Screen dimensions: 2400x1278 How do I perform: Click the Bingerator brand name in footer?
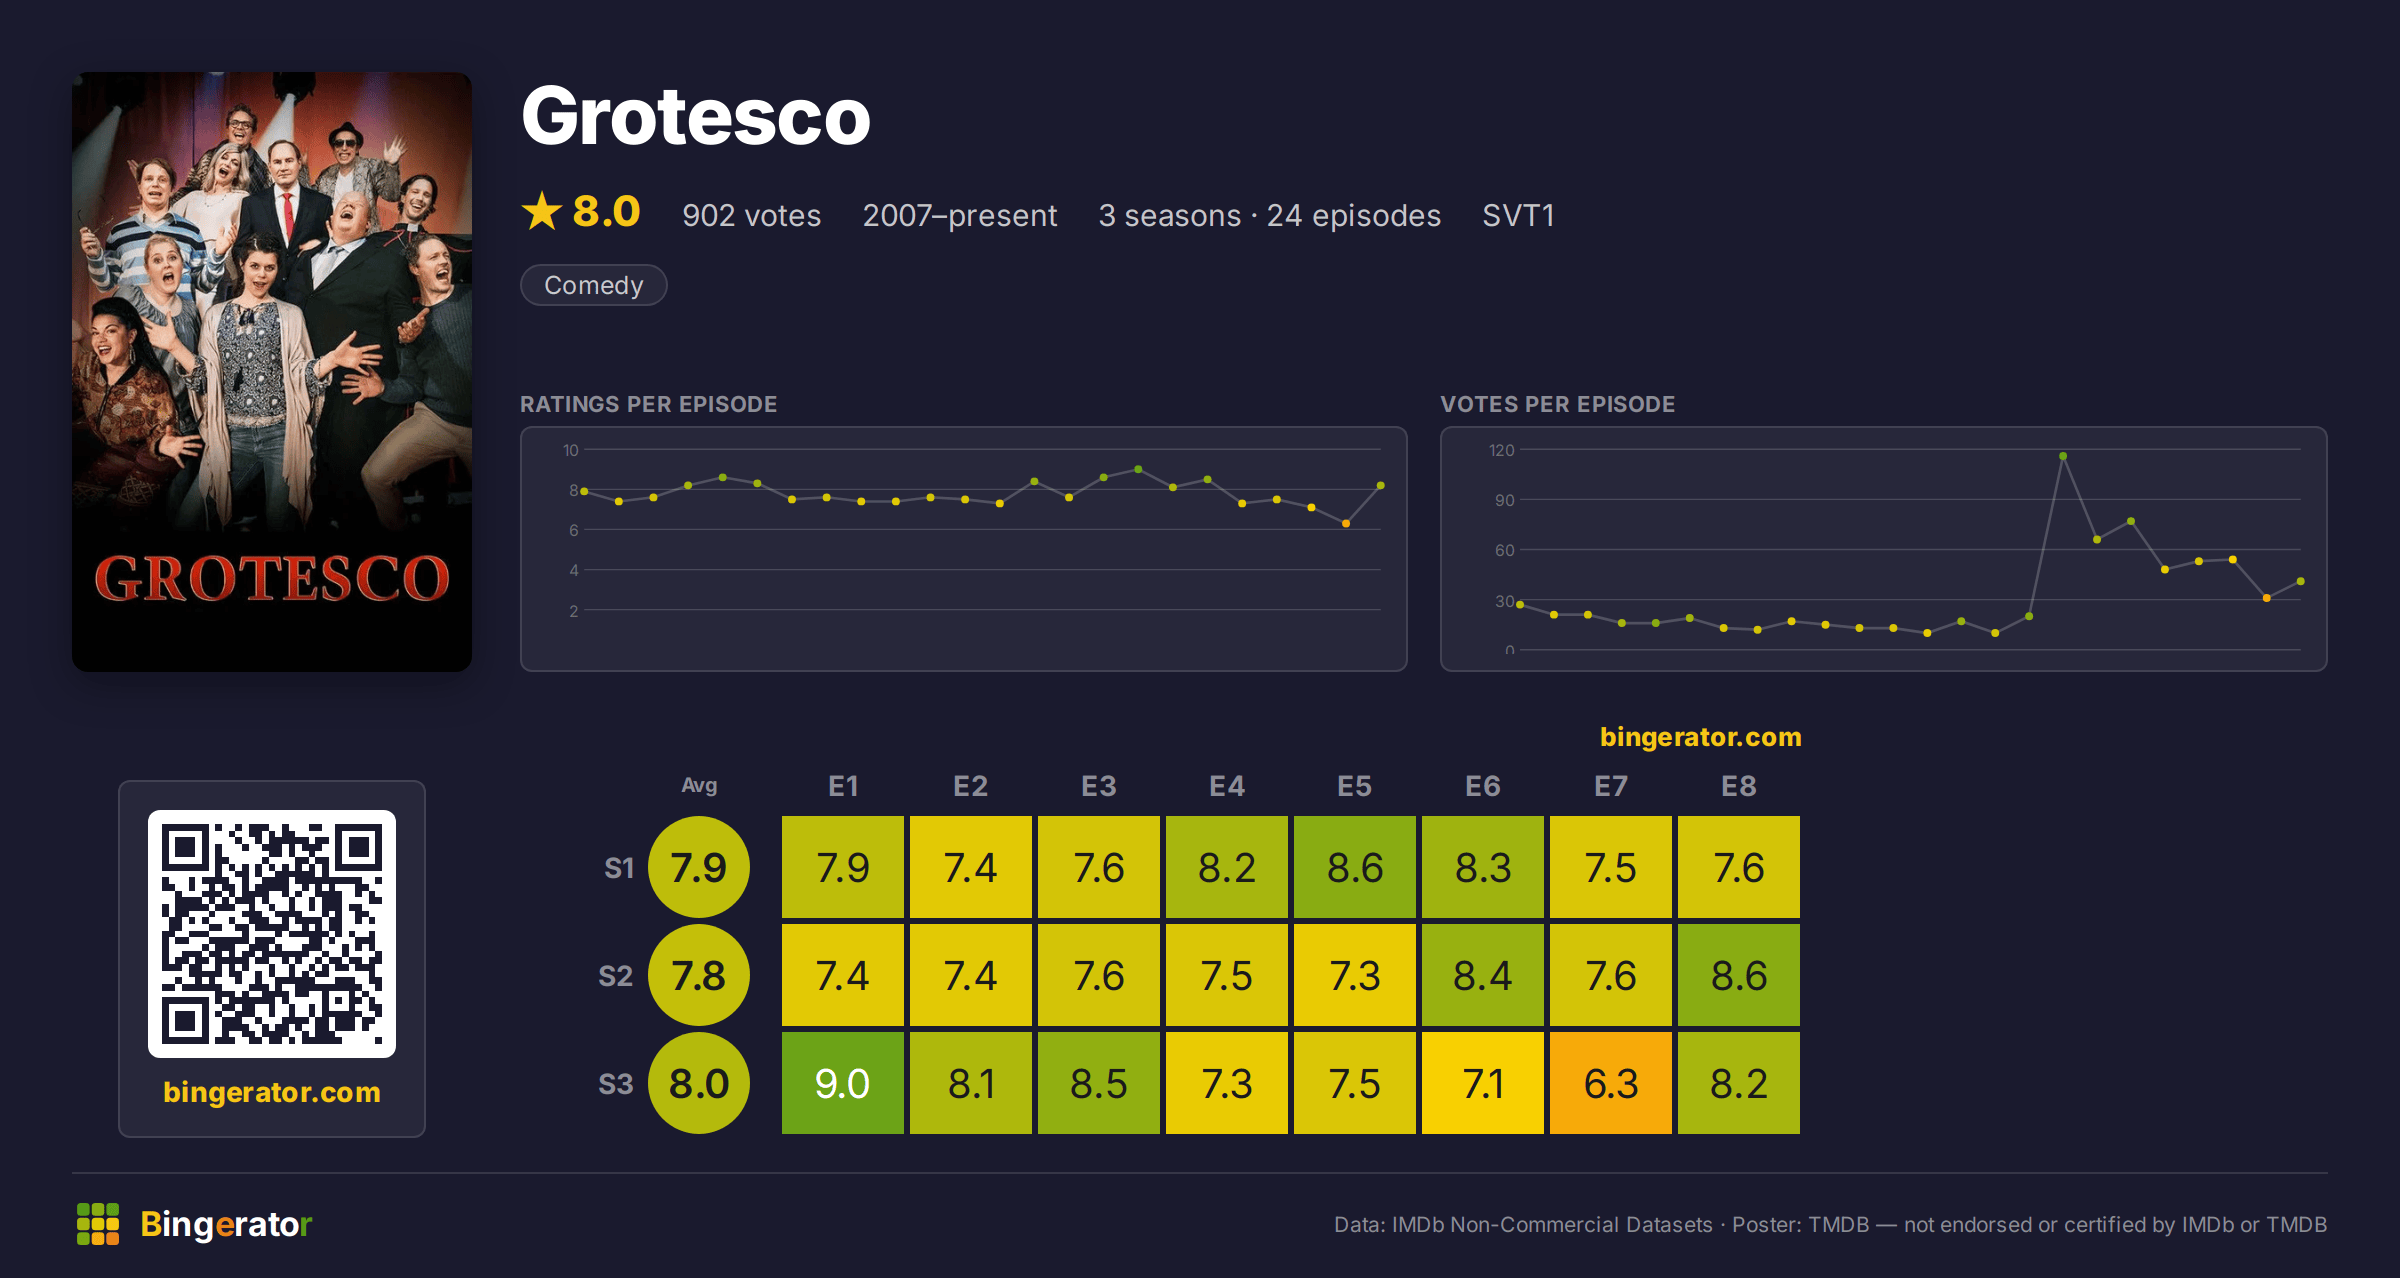click(x=226, y=1224)
